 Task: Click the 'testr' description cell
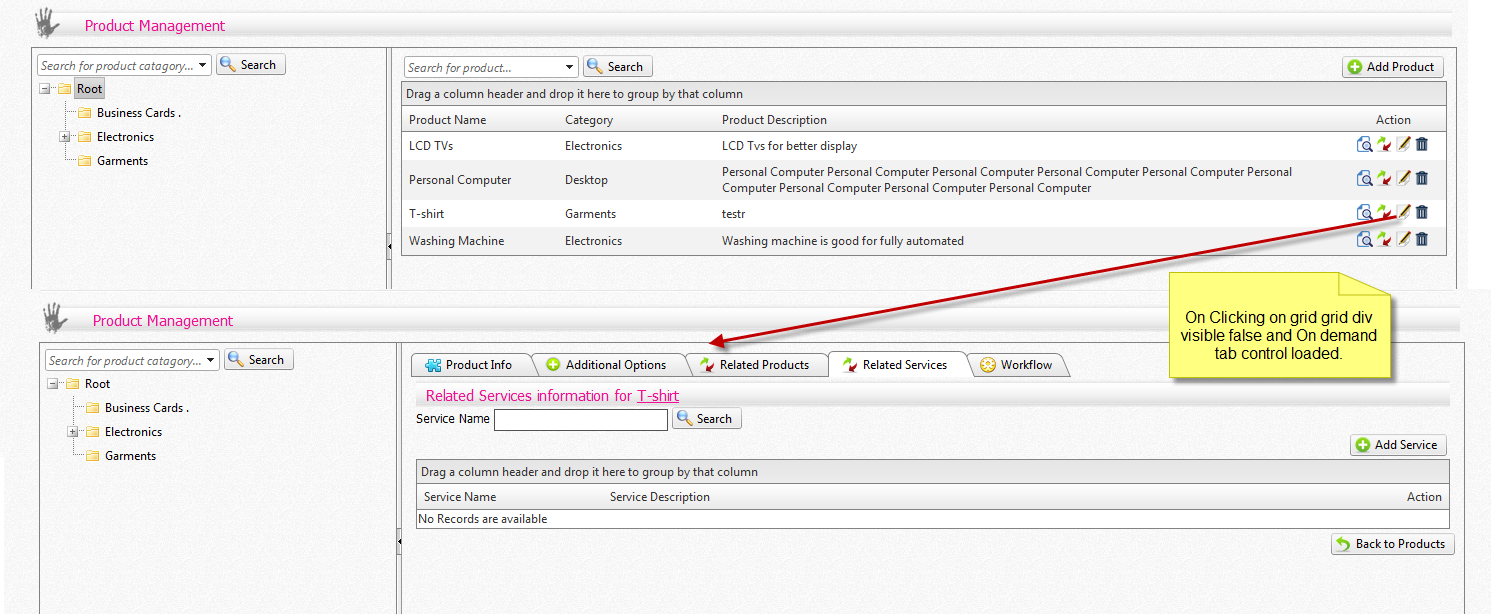coord(733,214)
